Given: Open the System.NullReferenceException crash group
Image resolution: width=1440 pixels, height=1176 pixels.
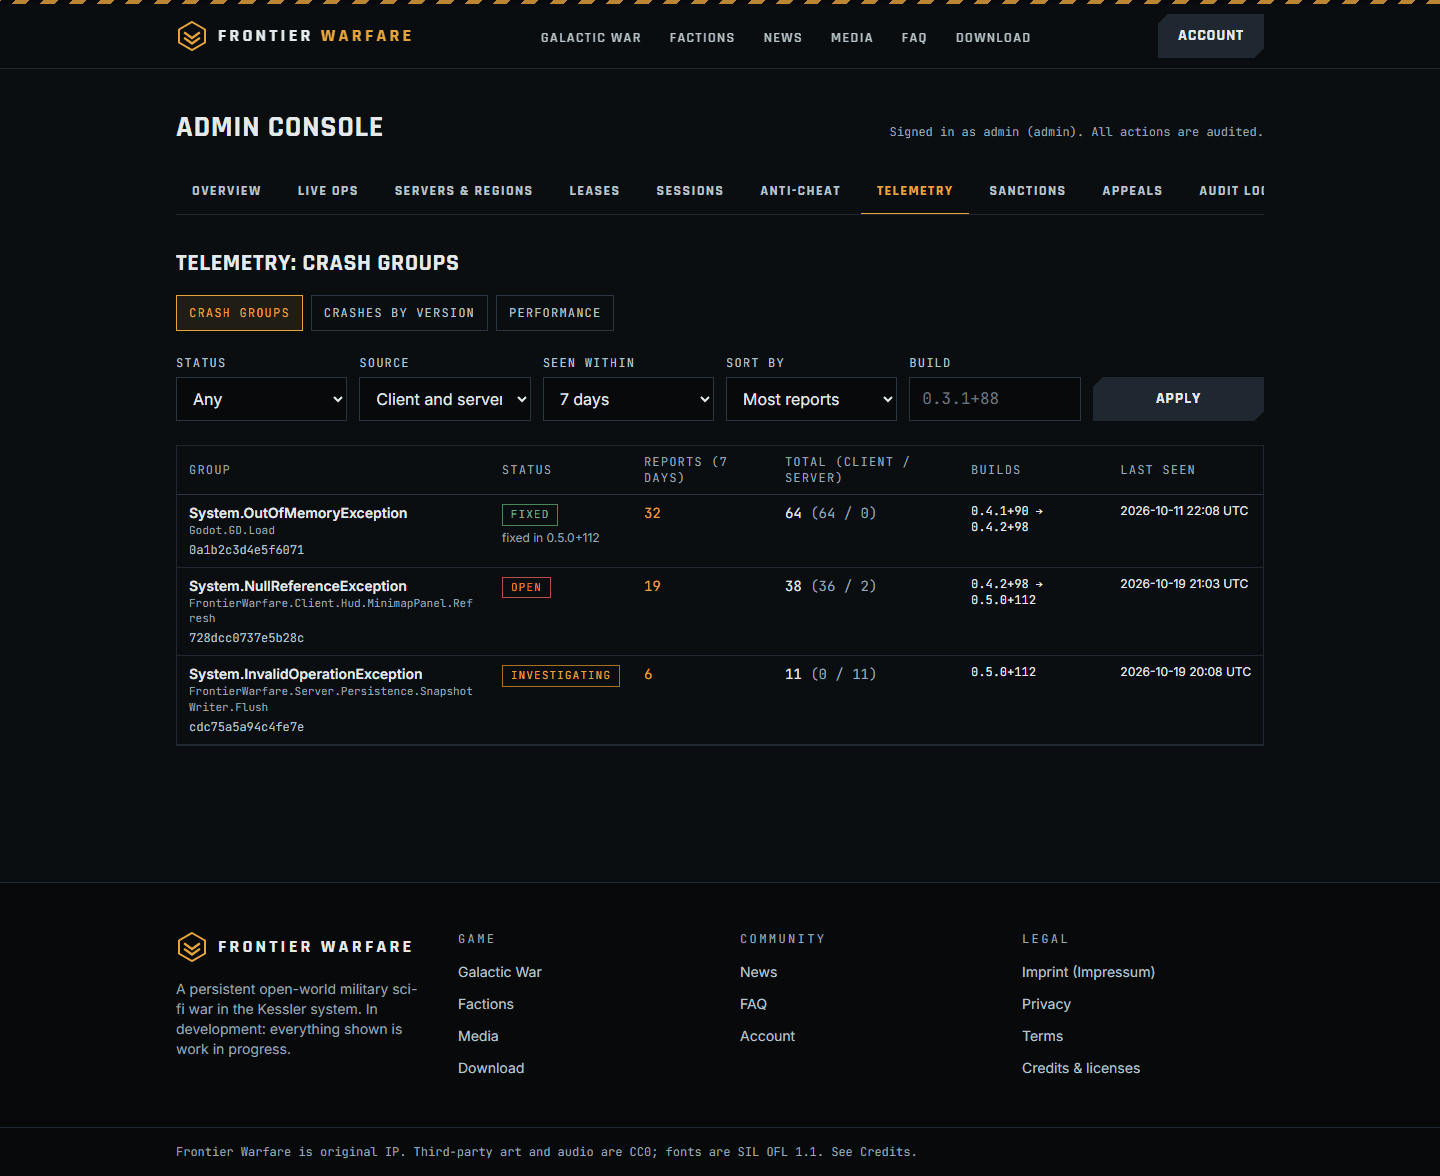Looking at the screenshot, I should [298, 586].
